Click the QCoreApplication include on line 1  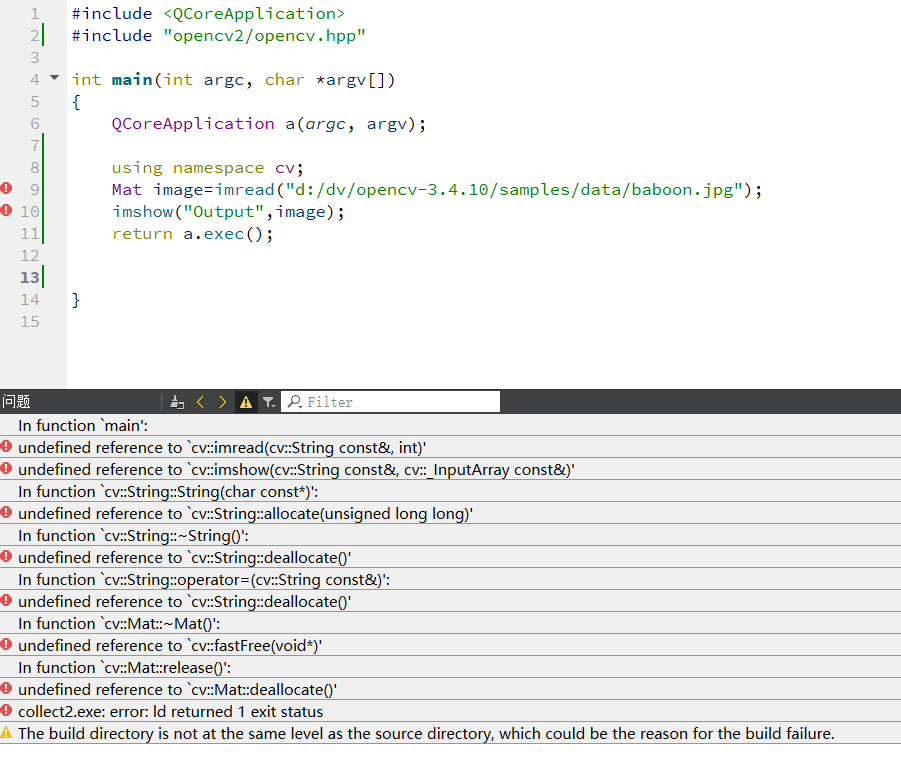pyautogui.click(x=254, y=14)
